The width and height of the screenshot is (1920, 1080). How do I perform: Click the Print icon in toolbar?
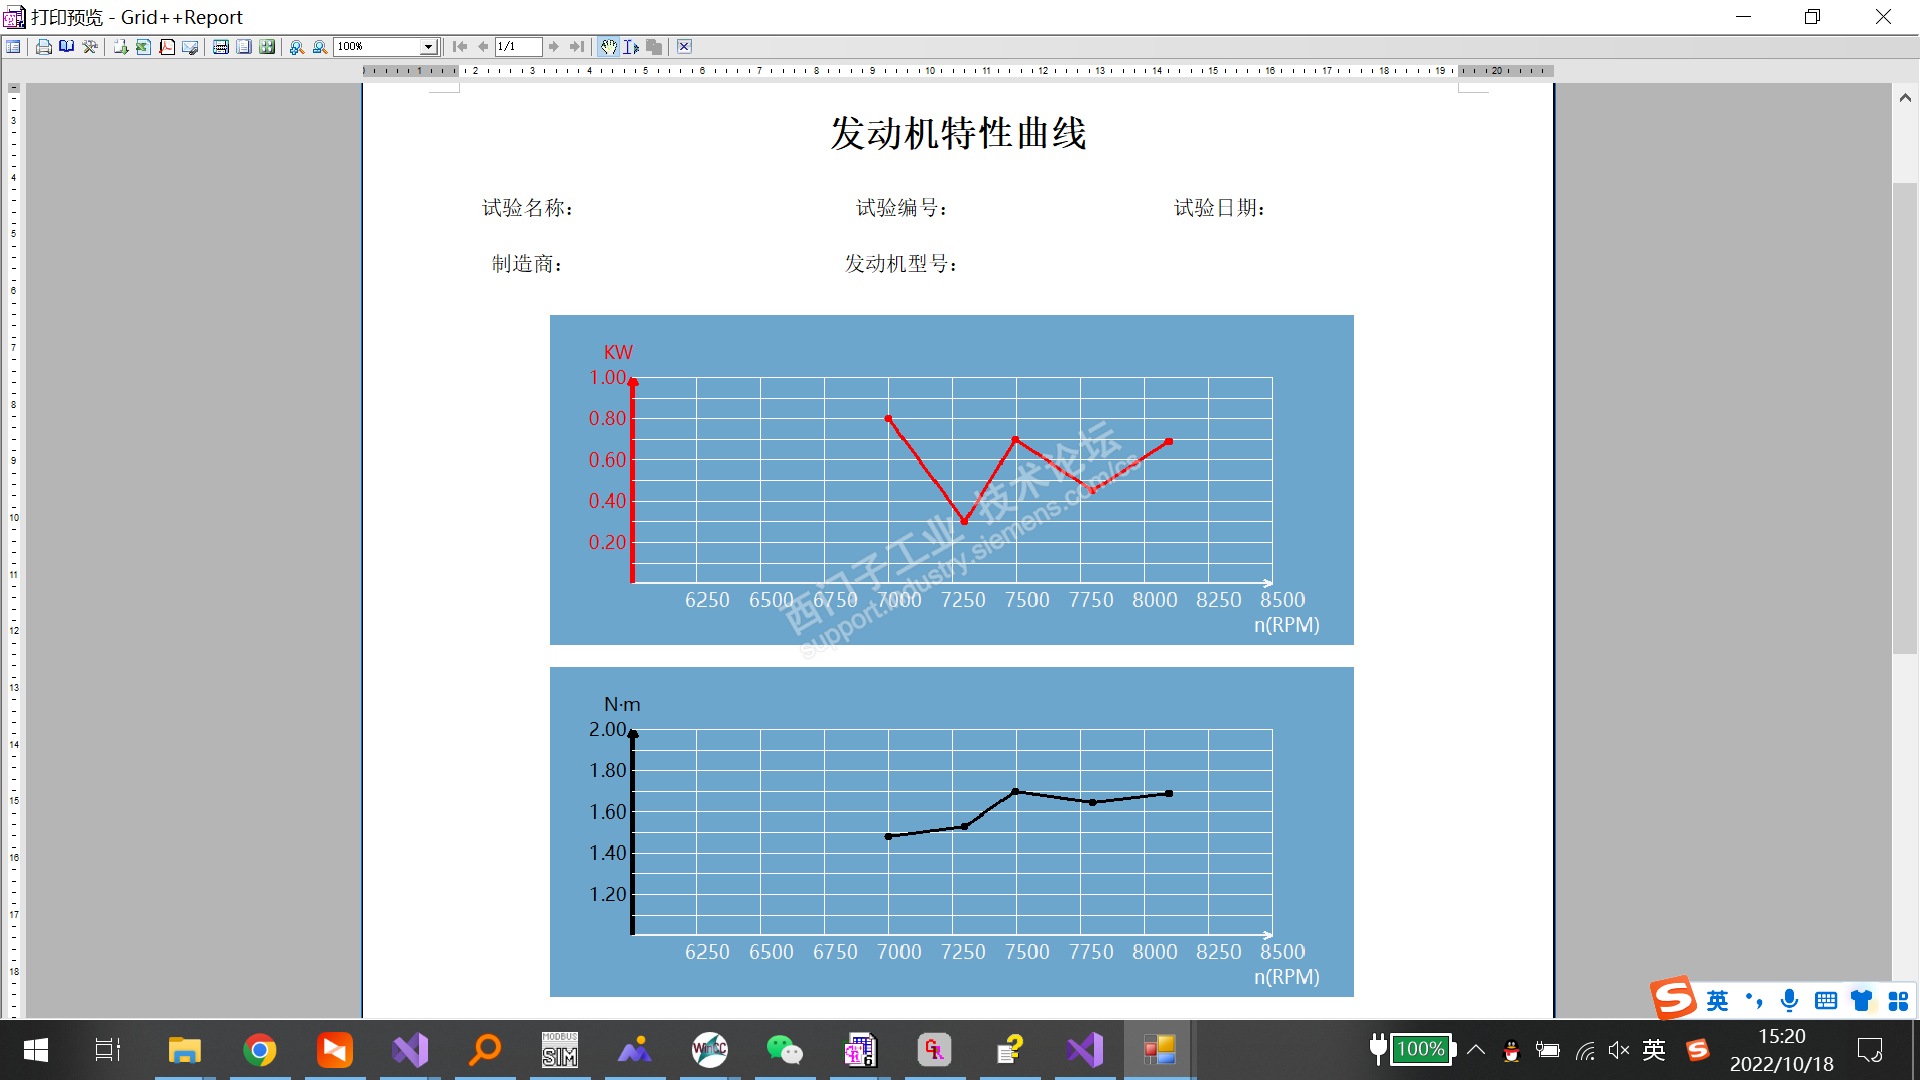tap(44, 47)
